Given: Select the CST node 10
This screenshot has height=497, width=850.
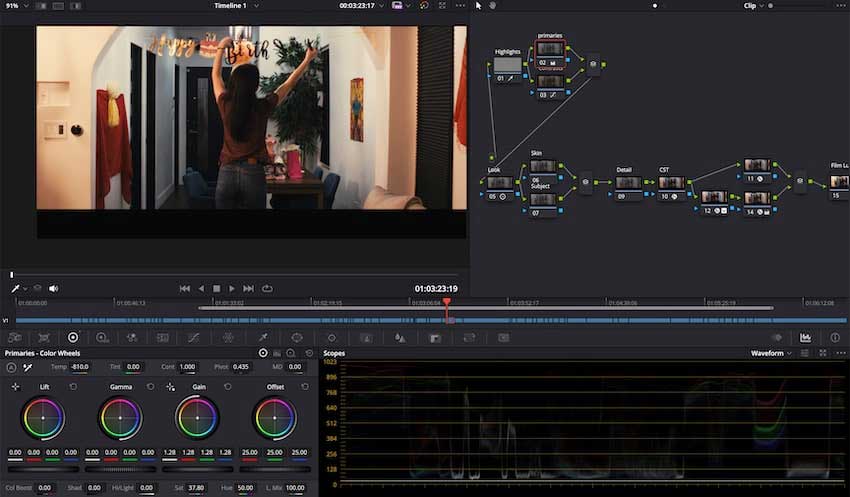Looking at the screenshot, I should (671, 184).
